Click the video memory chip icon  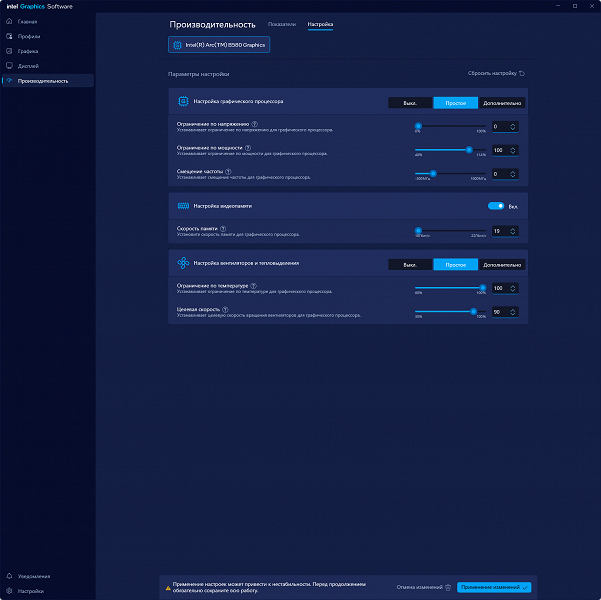[x=183, y=206]
